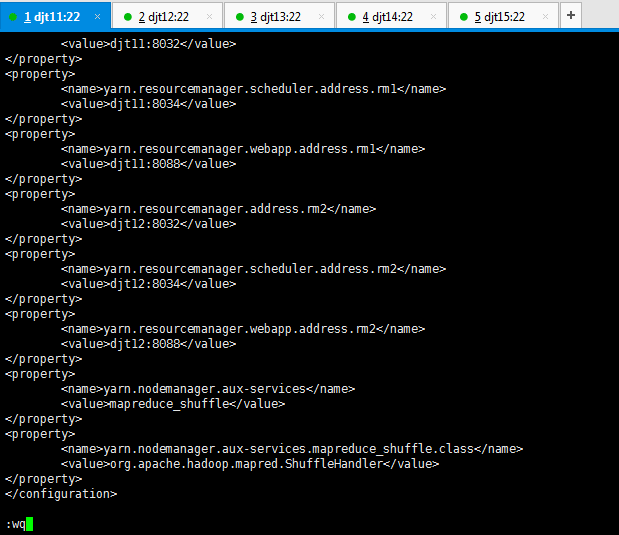Click green status dot on djt15:22 tab
The height and width of the screenshot is (535, 619).
coord(464,17)
